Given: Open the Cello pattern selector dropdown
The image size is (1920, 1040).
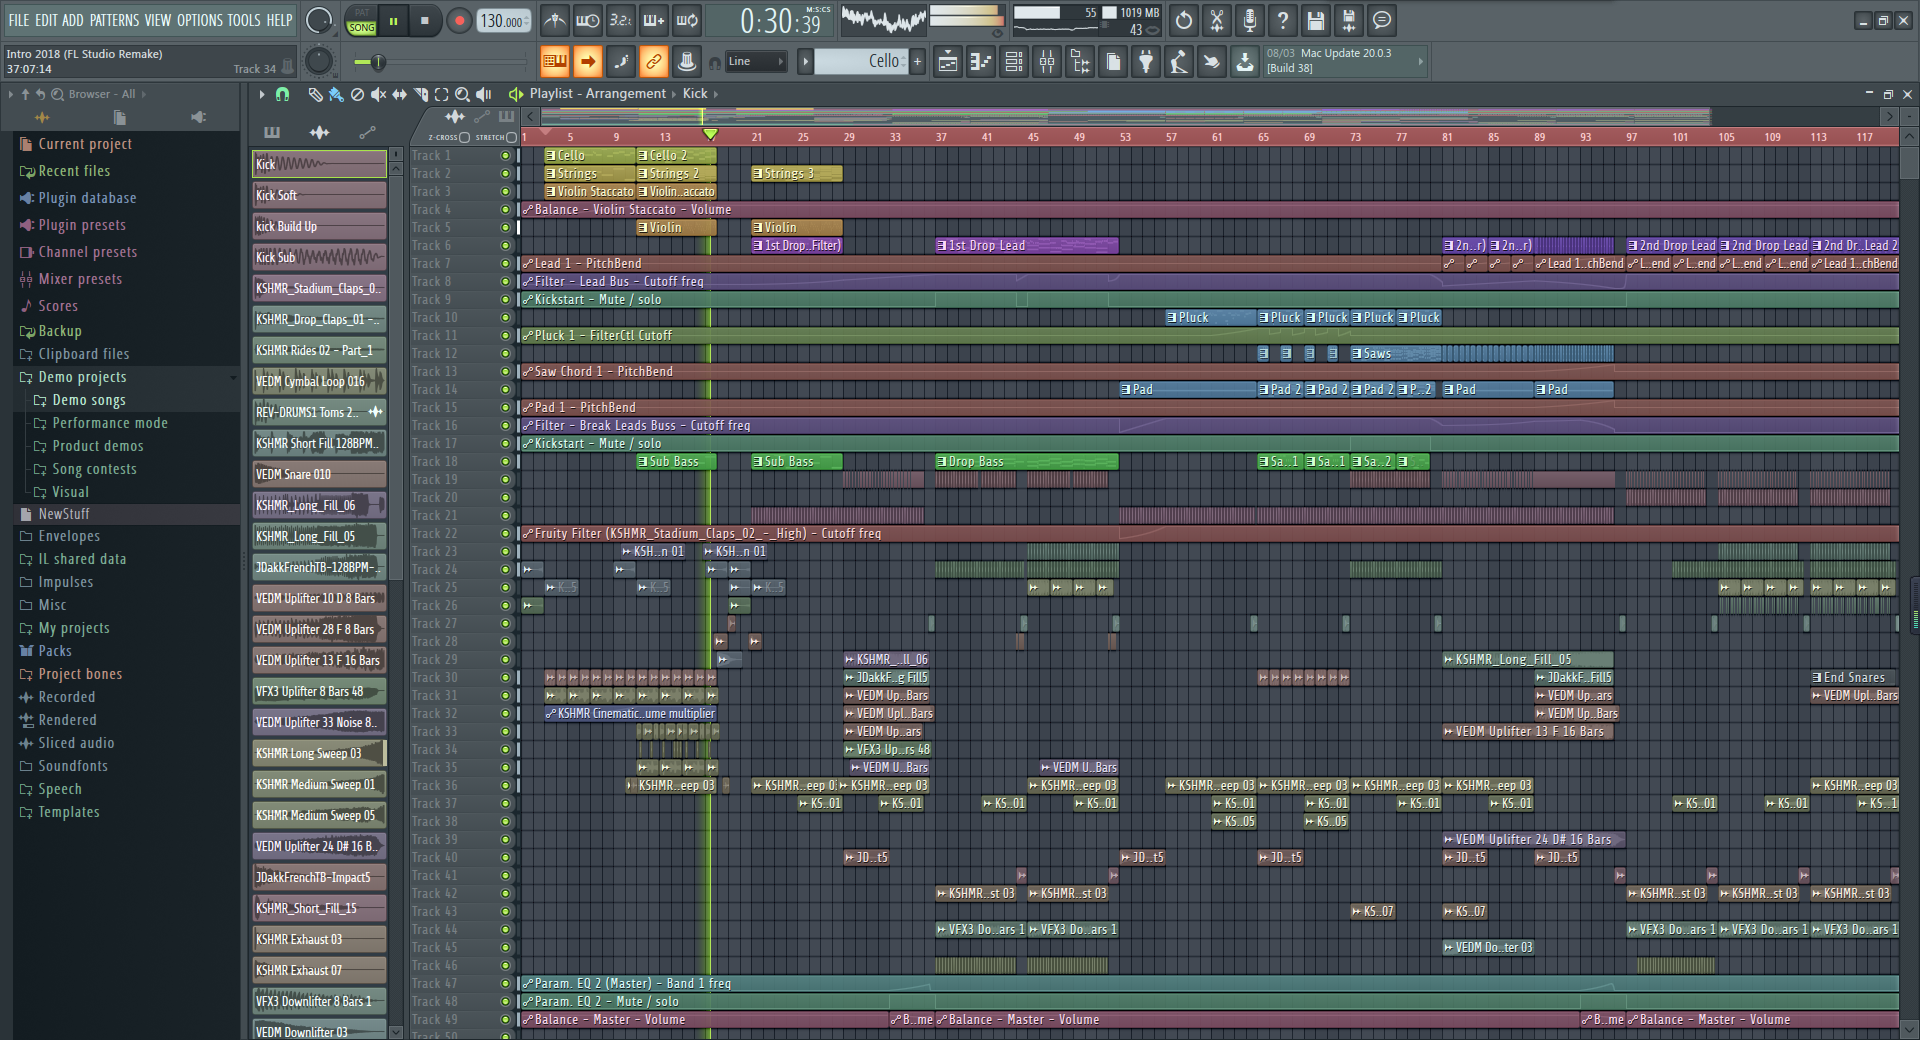Looking at the screenshot, I should (860, 62).
